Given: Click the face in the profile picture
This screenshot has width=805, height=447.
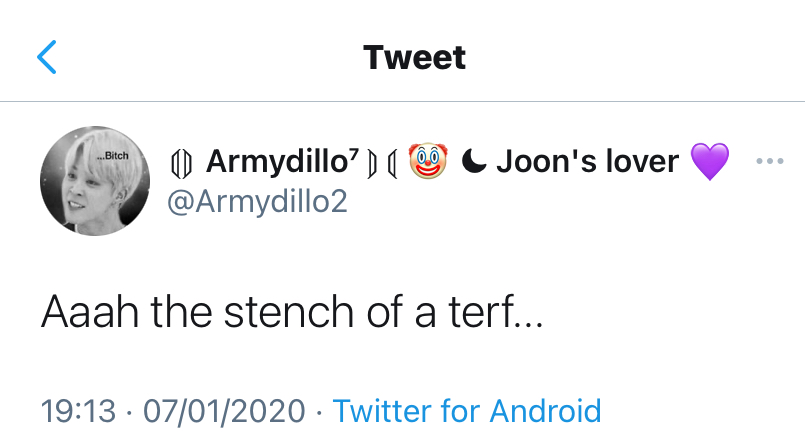Looking at the screenshot, I should [82, 188].
